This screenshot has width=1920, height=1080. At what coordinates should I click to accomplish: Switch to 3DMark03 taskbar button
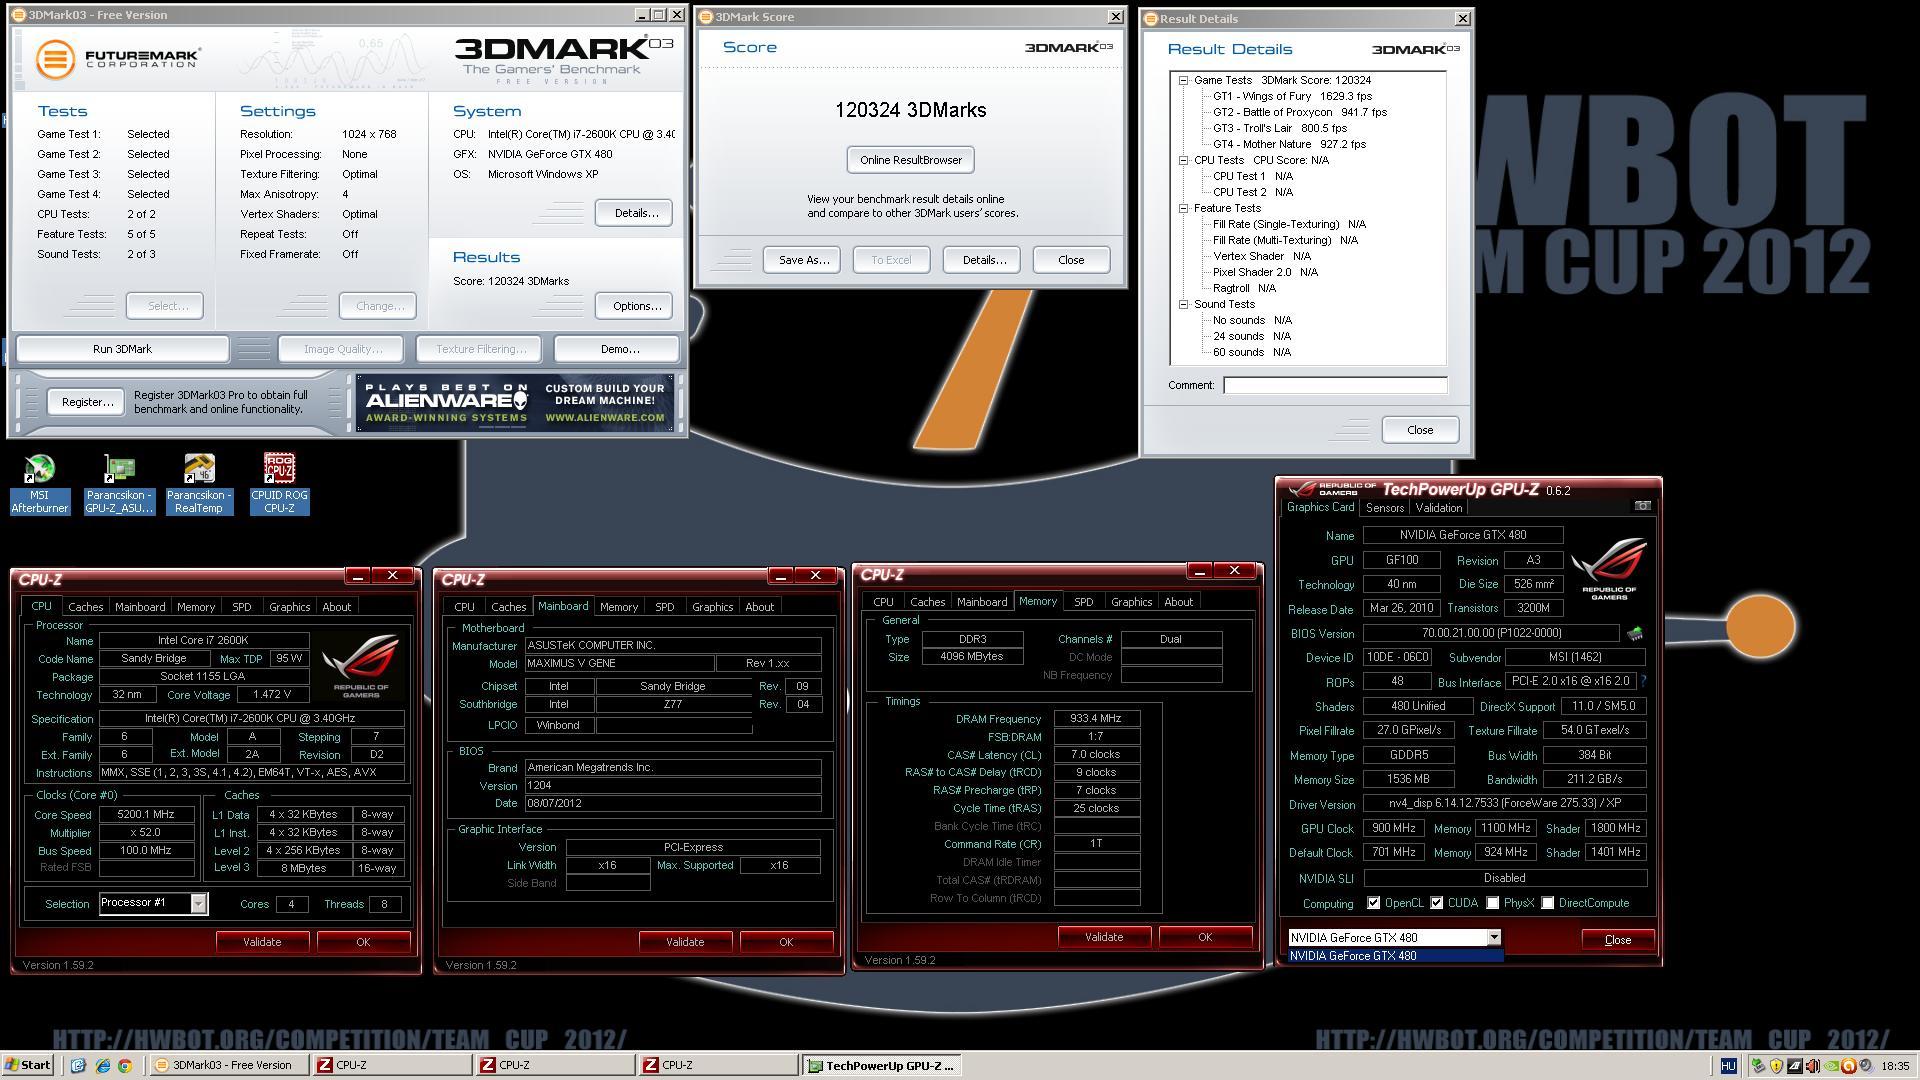click(229, 1066)
